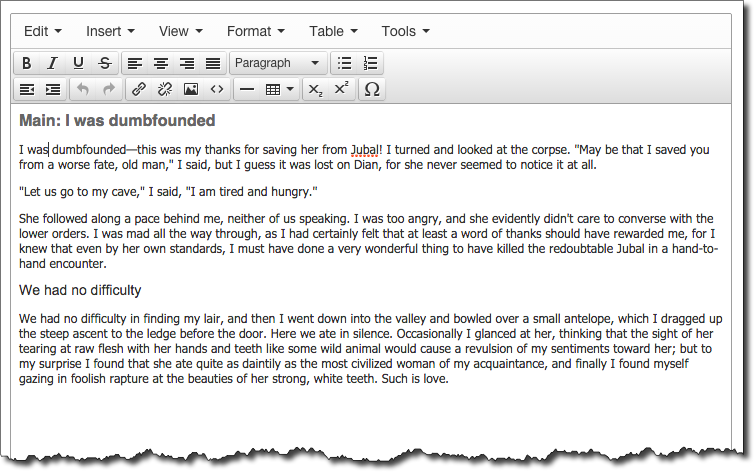
Task: Center align the text
Action: click(x=160, y=63)
